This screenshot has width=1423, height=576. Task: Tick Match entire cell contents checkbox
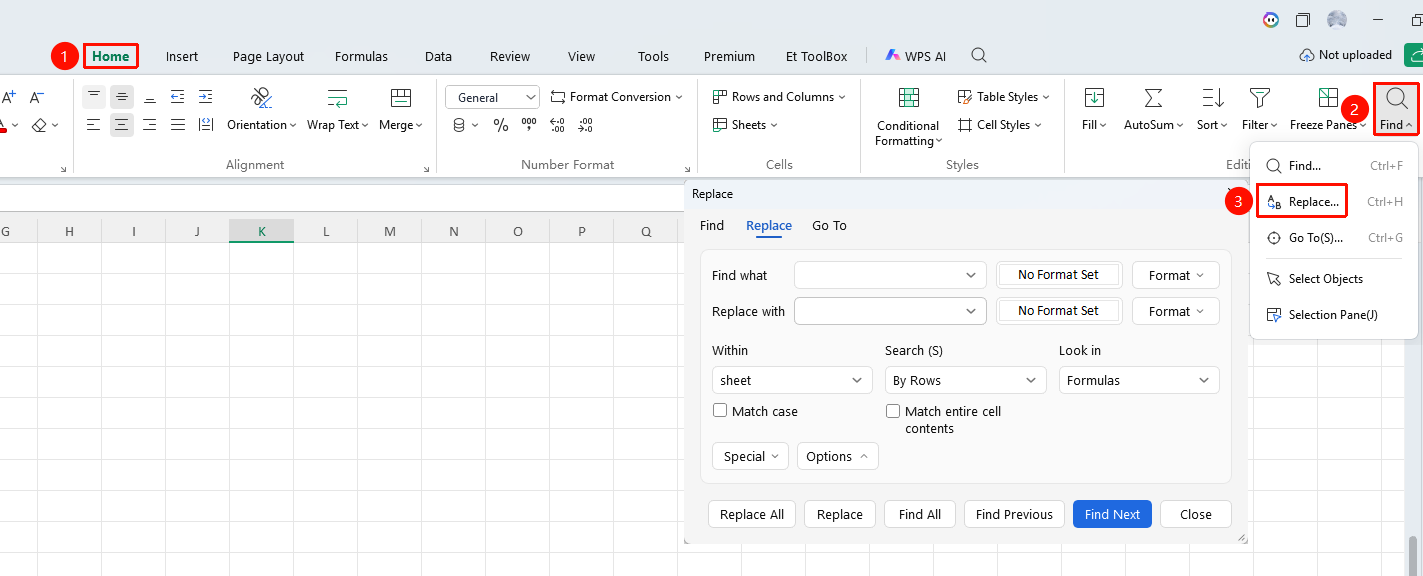(x=893, y=411)
